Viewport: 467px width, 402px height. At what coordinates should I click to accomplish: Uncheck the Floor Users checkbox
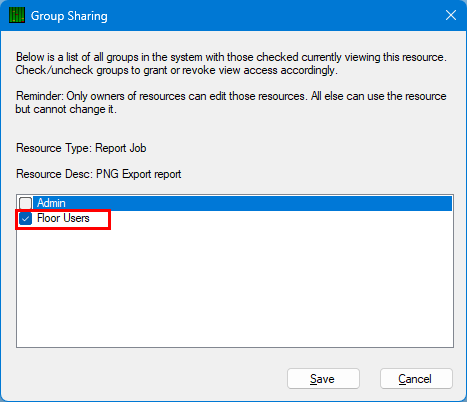point(25,219)
